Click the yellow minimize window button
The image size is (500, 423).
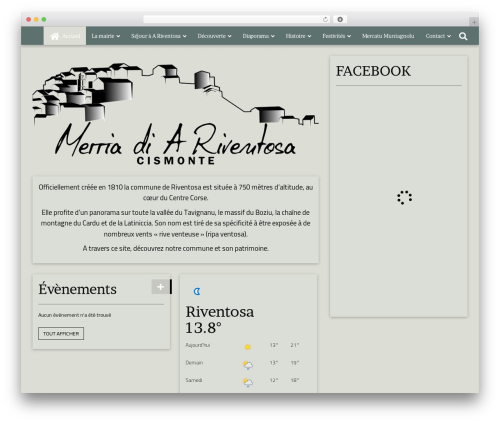(x=36, y=19)
